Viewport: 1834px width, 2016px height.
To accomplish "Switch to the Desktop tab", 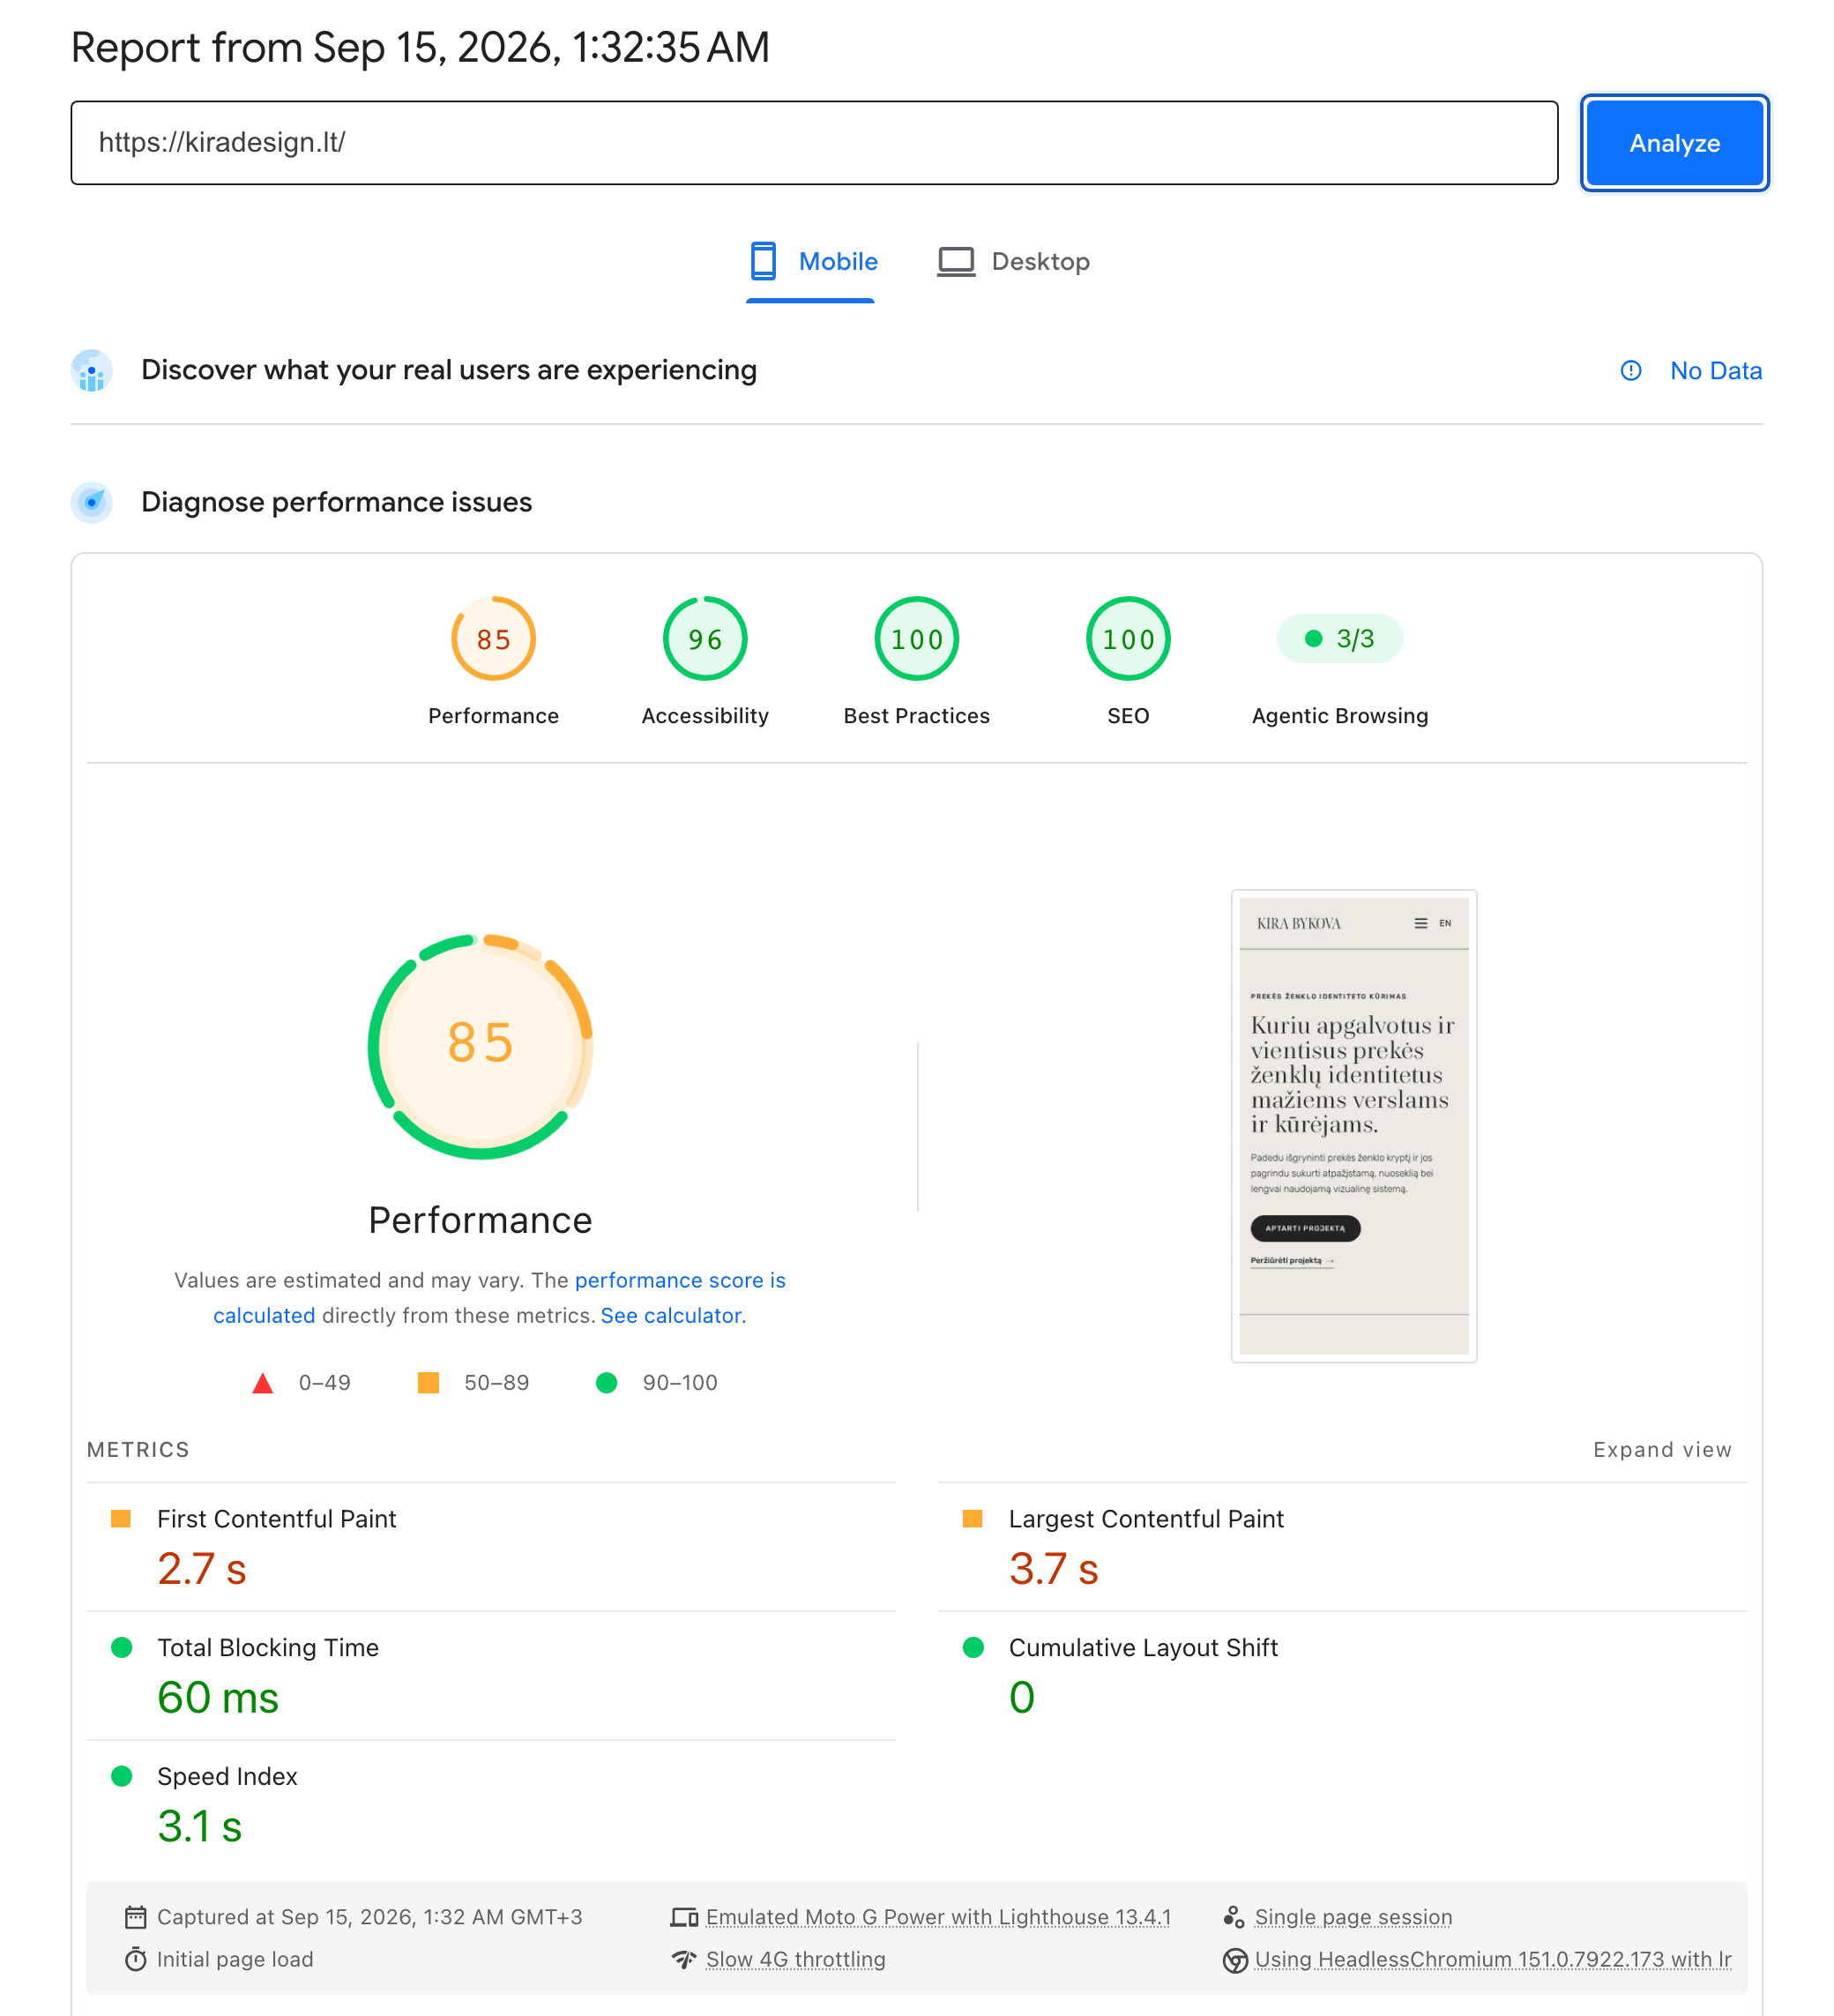I will (x=1013, y=262).
